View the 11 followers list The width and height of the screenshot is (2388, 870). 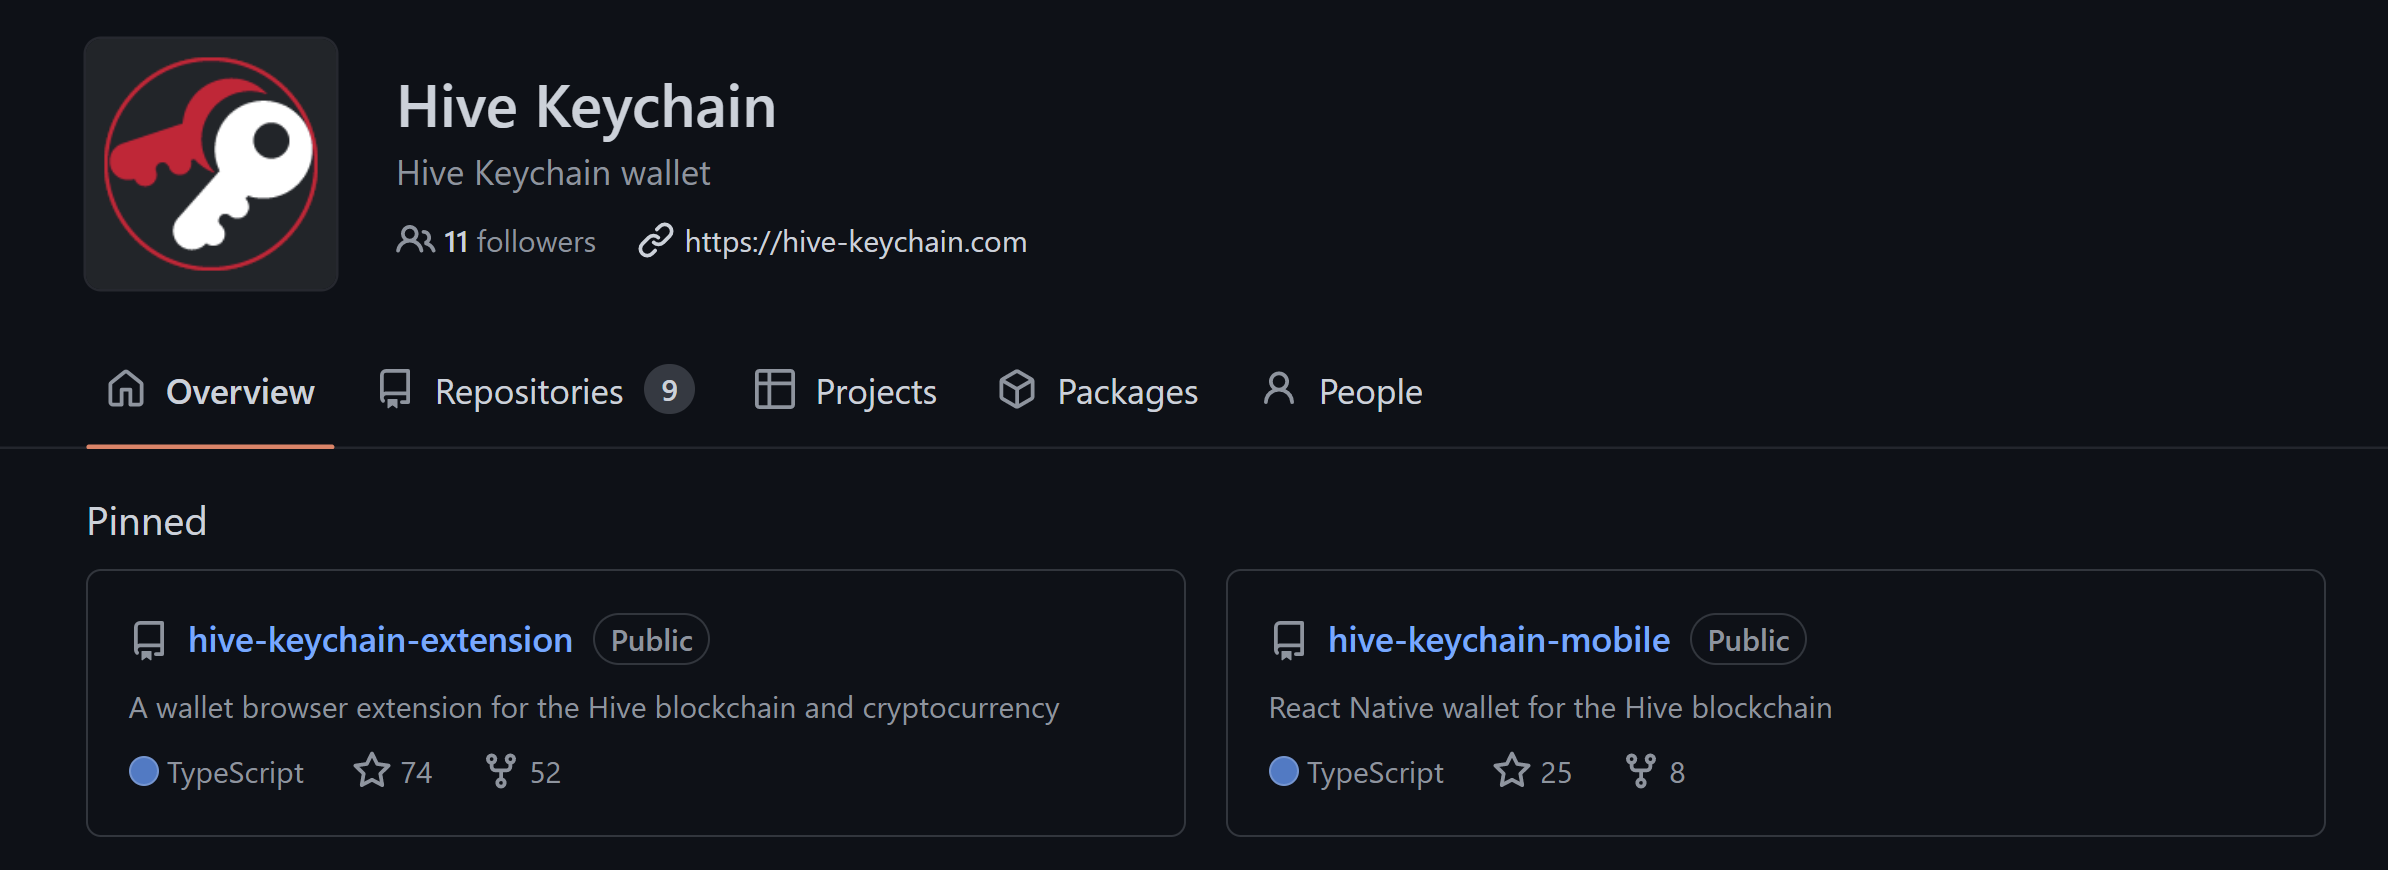[519, 241]
